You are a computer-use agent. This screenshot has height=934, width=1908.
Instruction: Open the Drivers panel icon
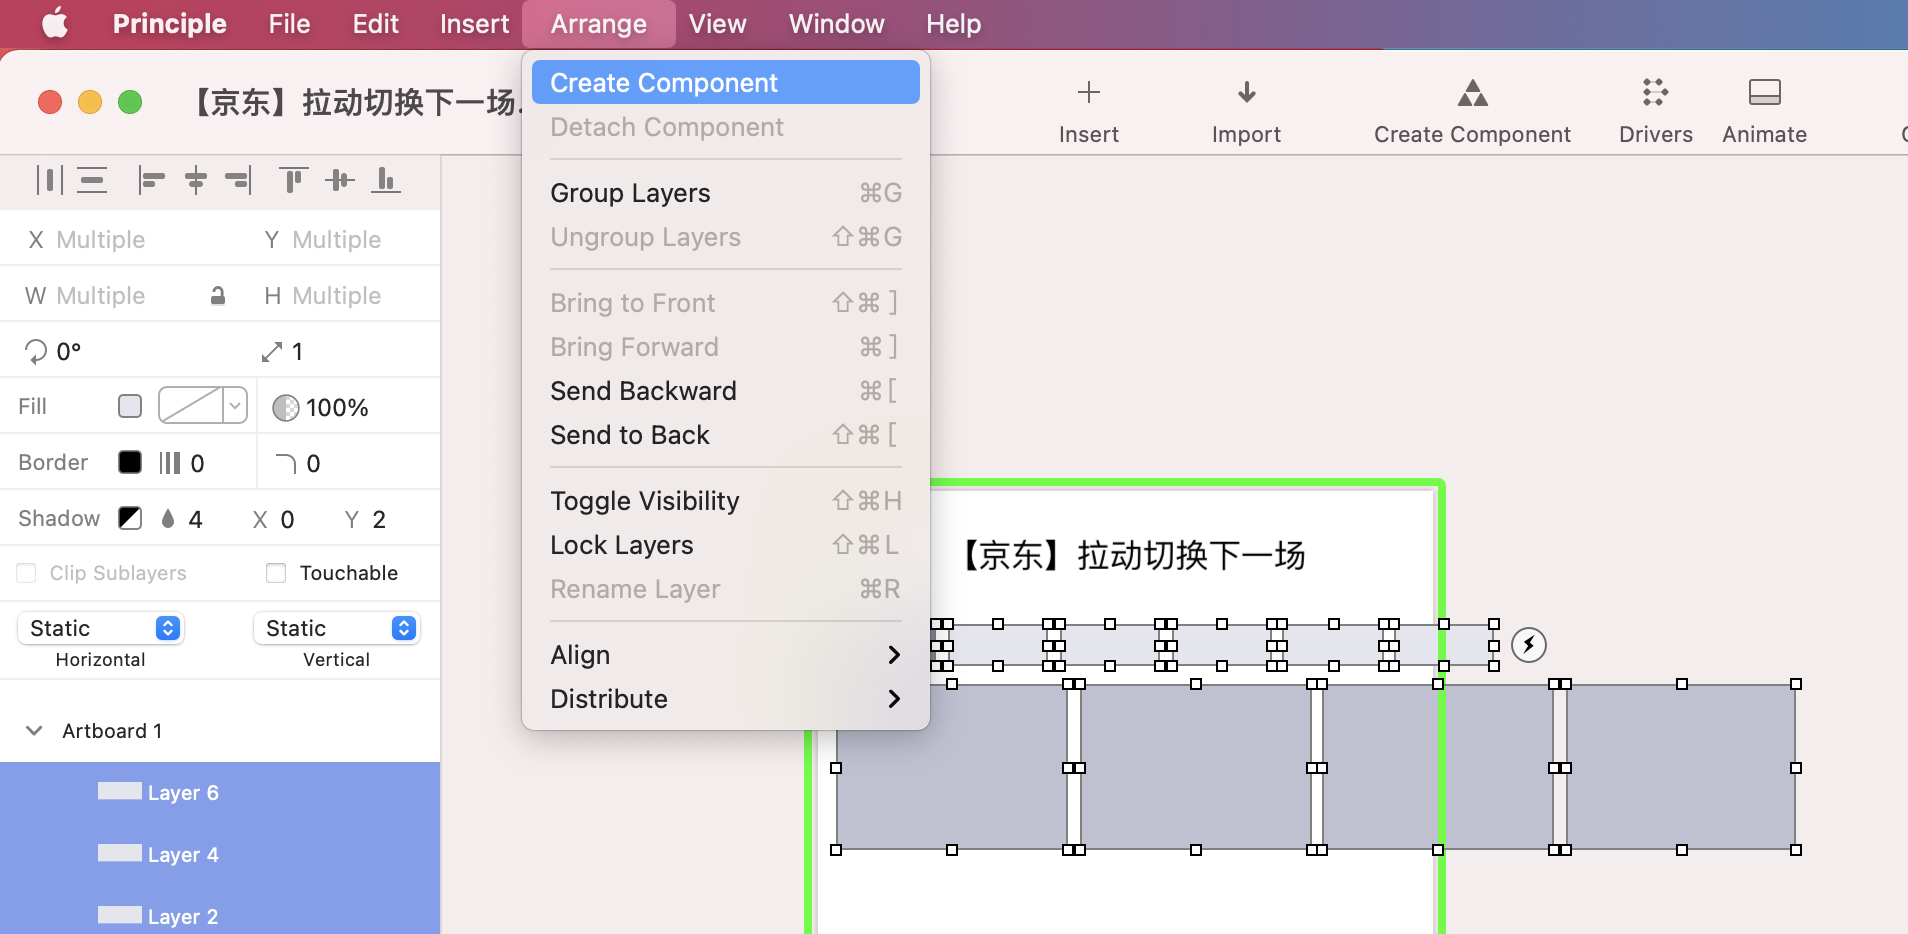(1655, 93)
